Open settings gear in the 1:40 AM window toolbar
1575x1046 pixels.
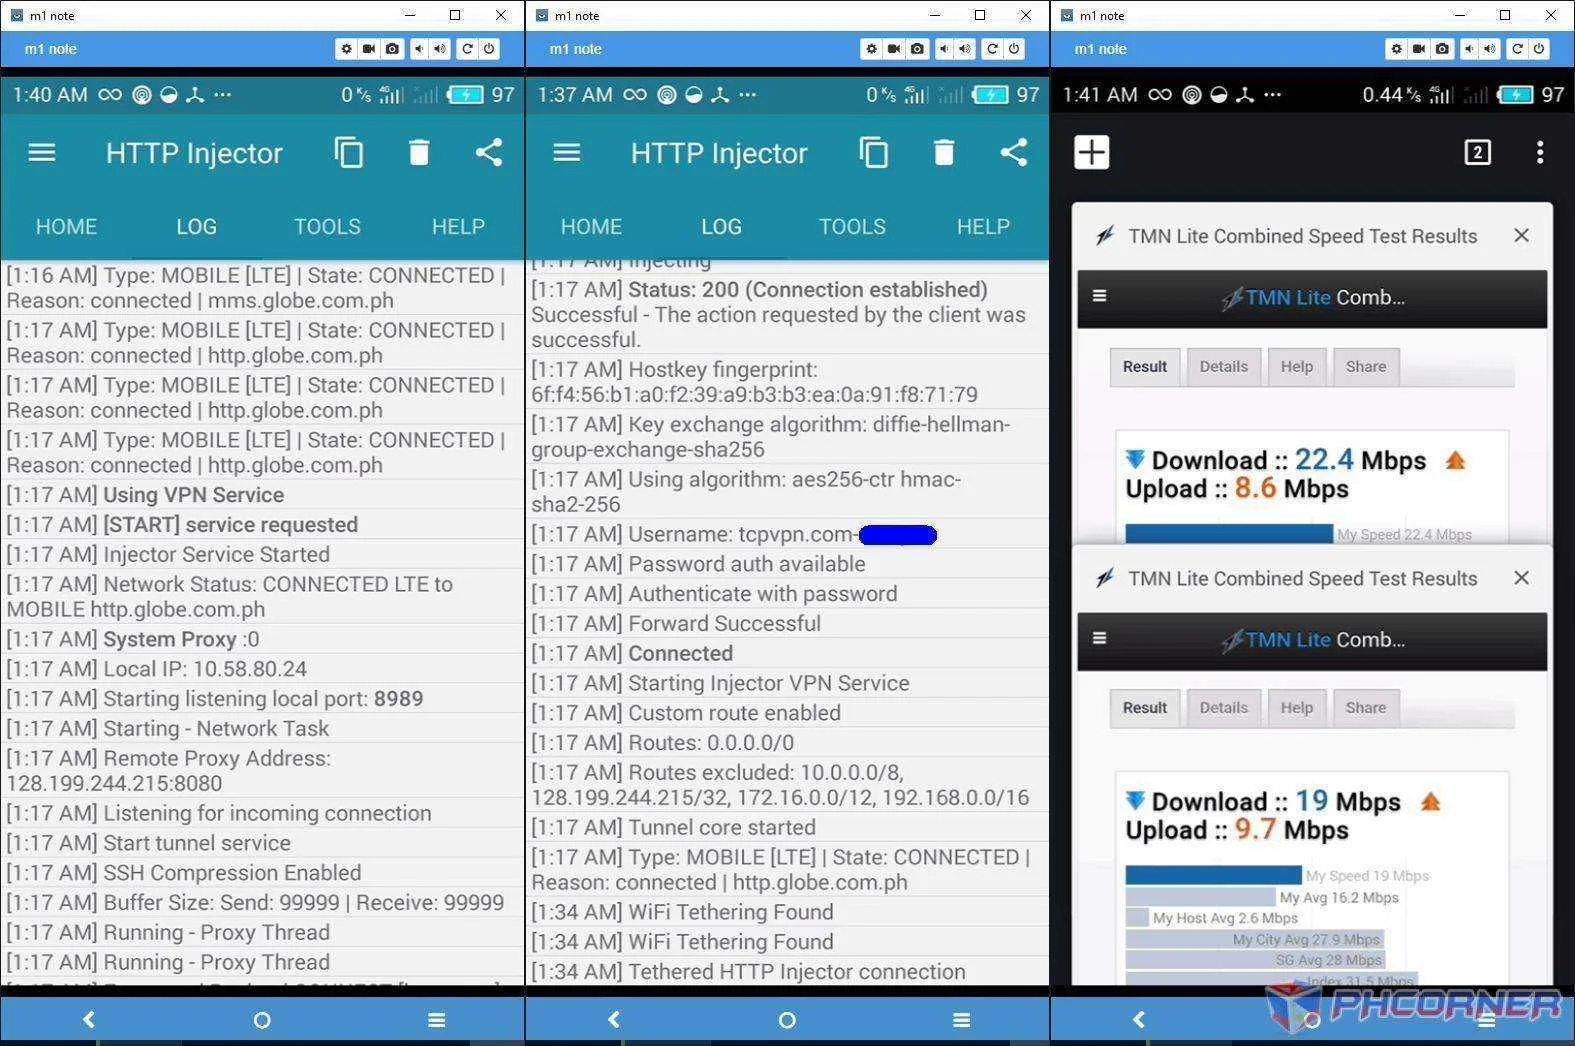point(346,48)
